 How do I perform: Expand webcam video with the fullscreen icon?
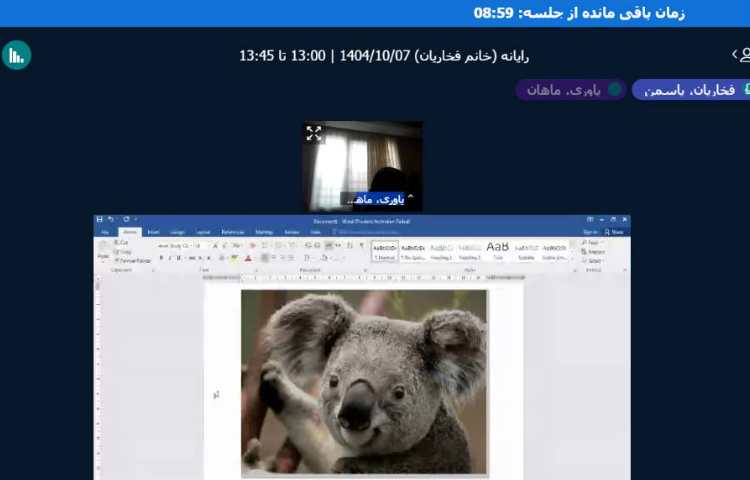pyautogui.click(x=314, y=133)
